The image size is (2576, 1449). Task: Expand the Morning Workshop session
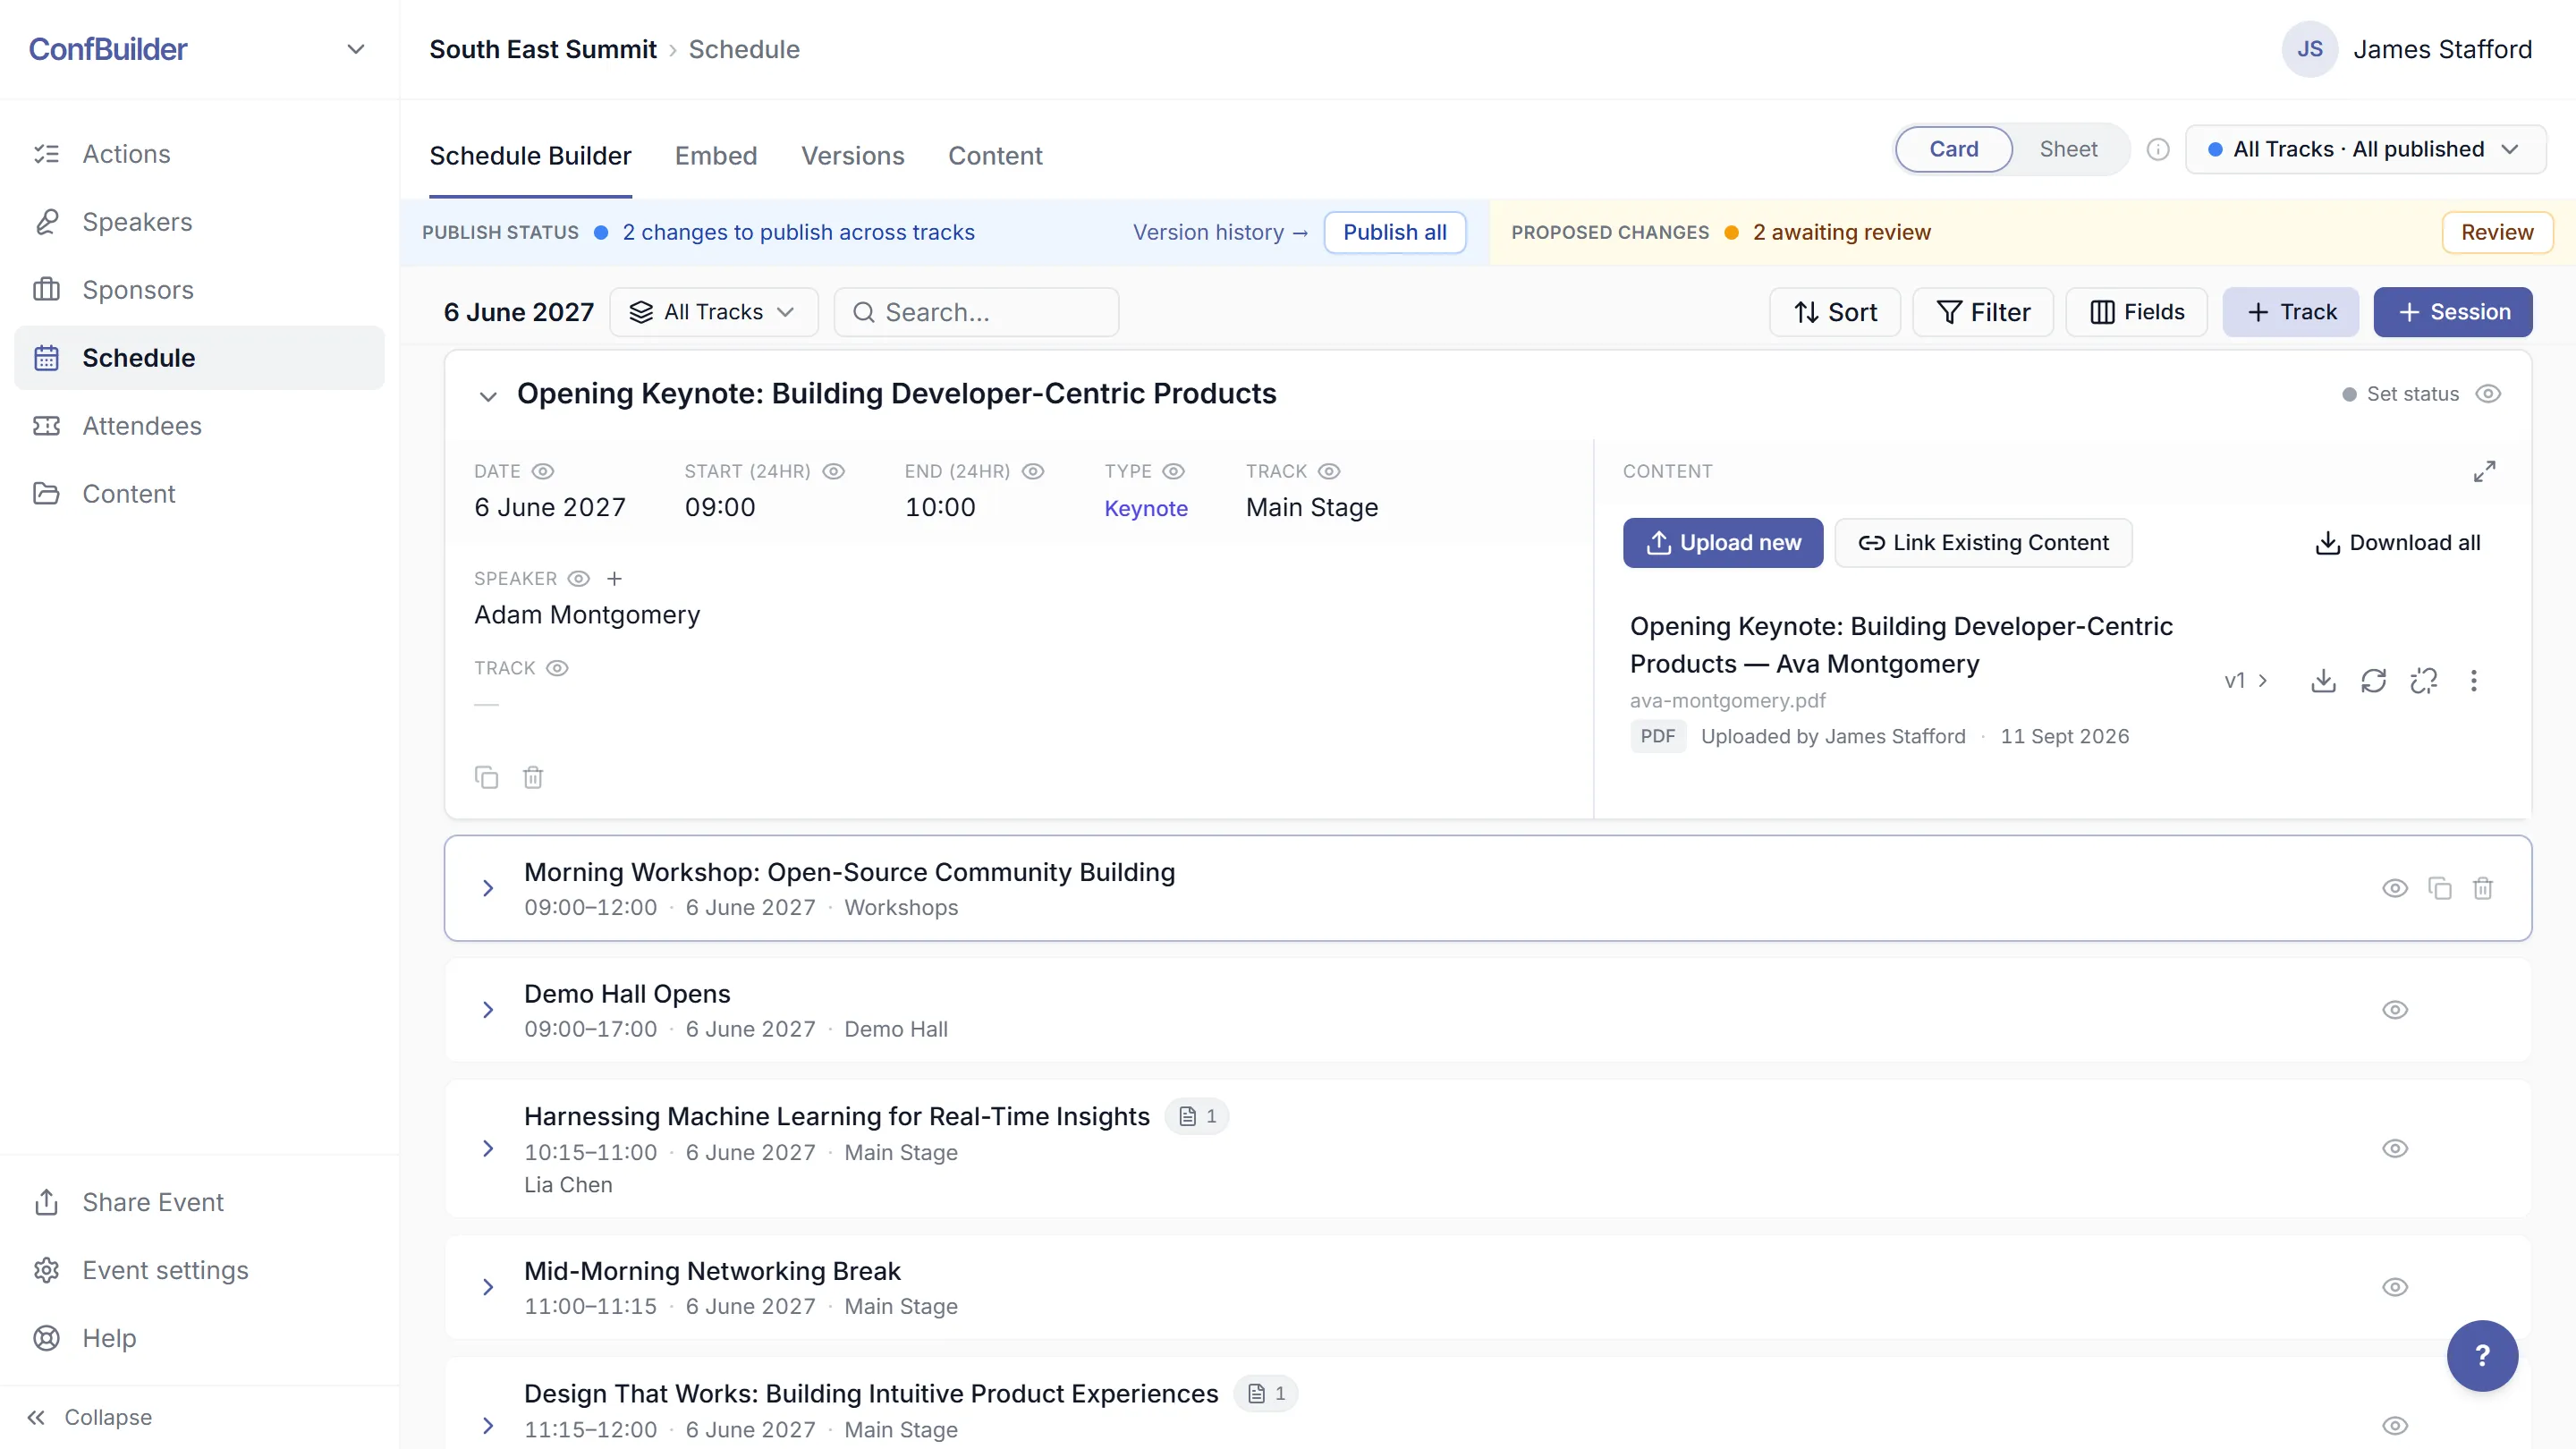point(488,888)
